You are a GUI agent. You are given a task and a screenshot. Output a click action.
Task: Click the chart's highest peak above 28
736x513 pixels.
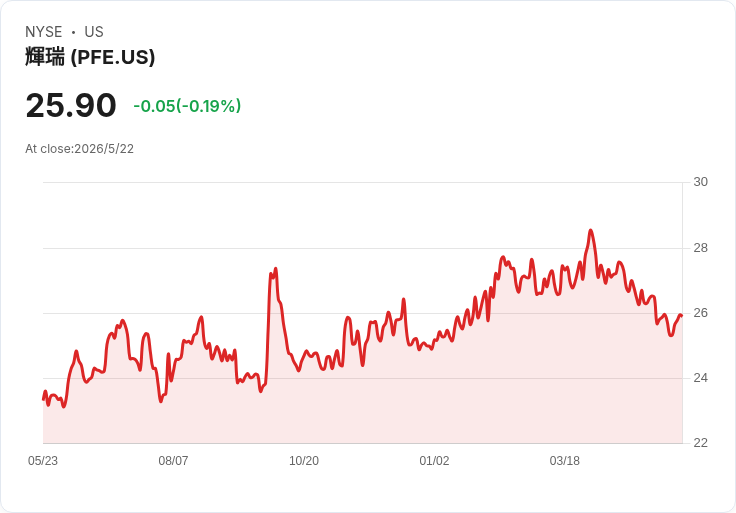pyautogui.click(x=590, y=230)
